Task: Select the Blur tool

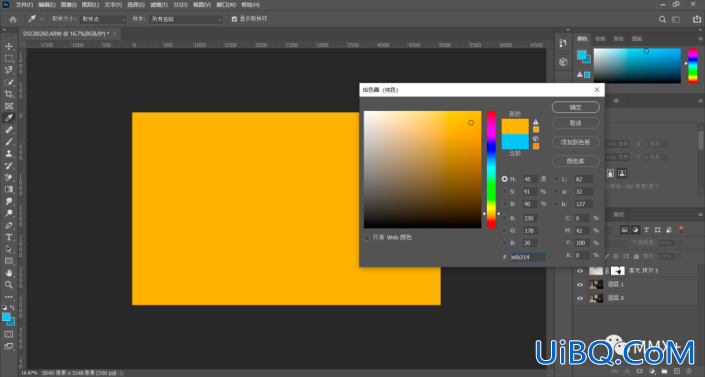Action: click(x=9, y=202)
